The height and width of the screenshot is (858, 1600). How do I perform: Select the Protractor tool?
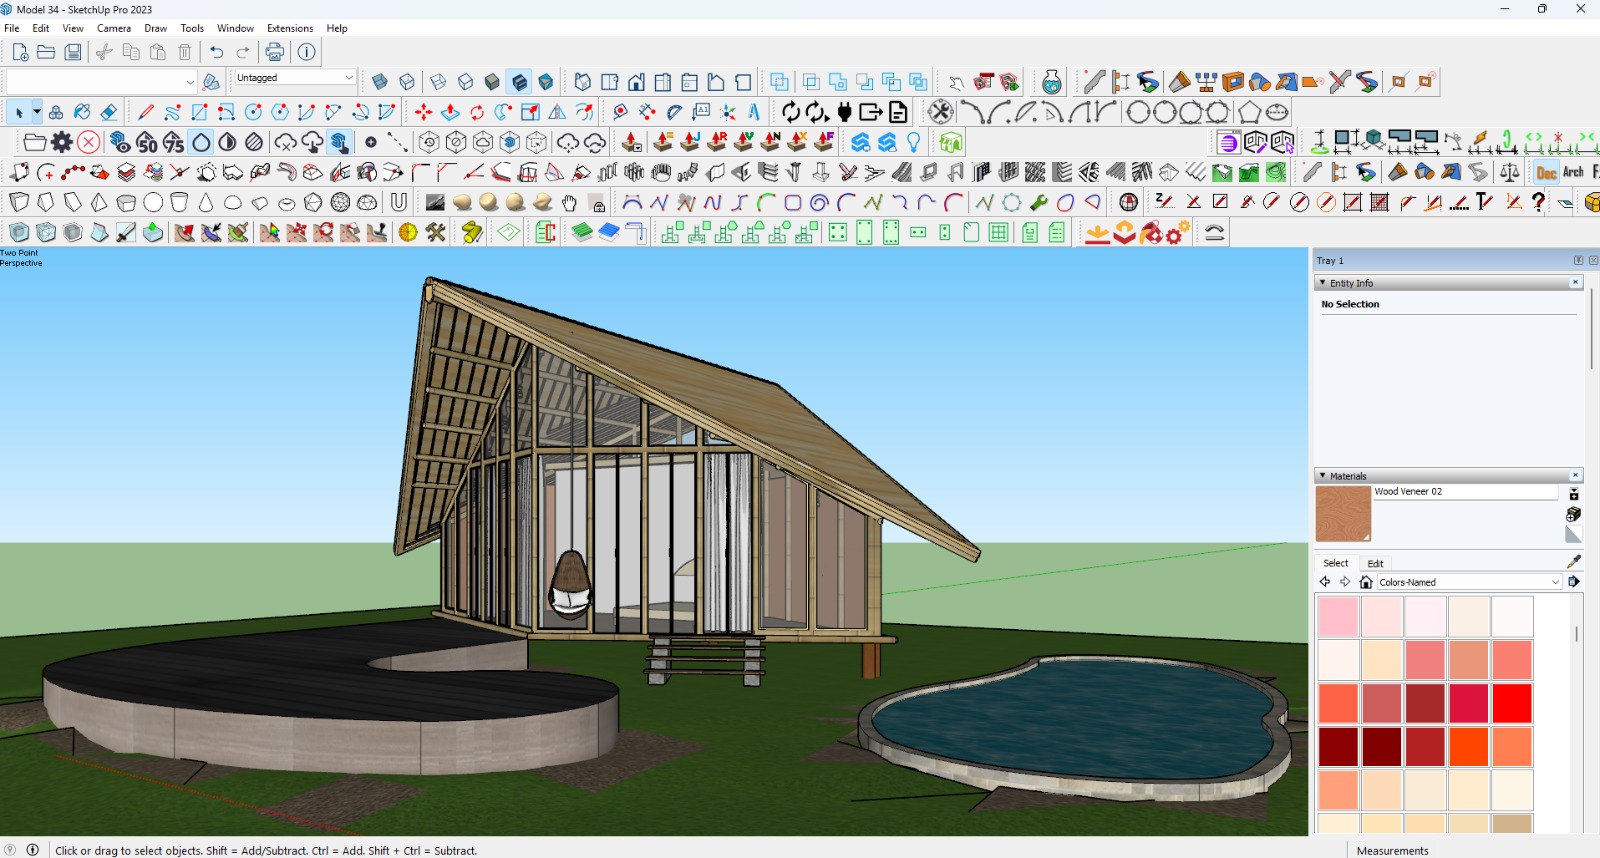coord(674,112)
